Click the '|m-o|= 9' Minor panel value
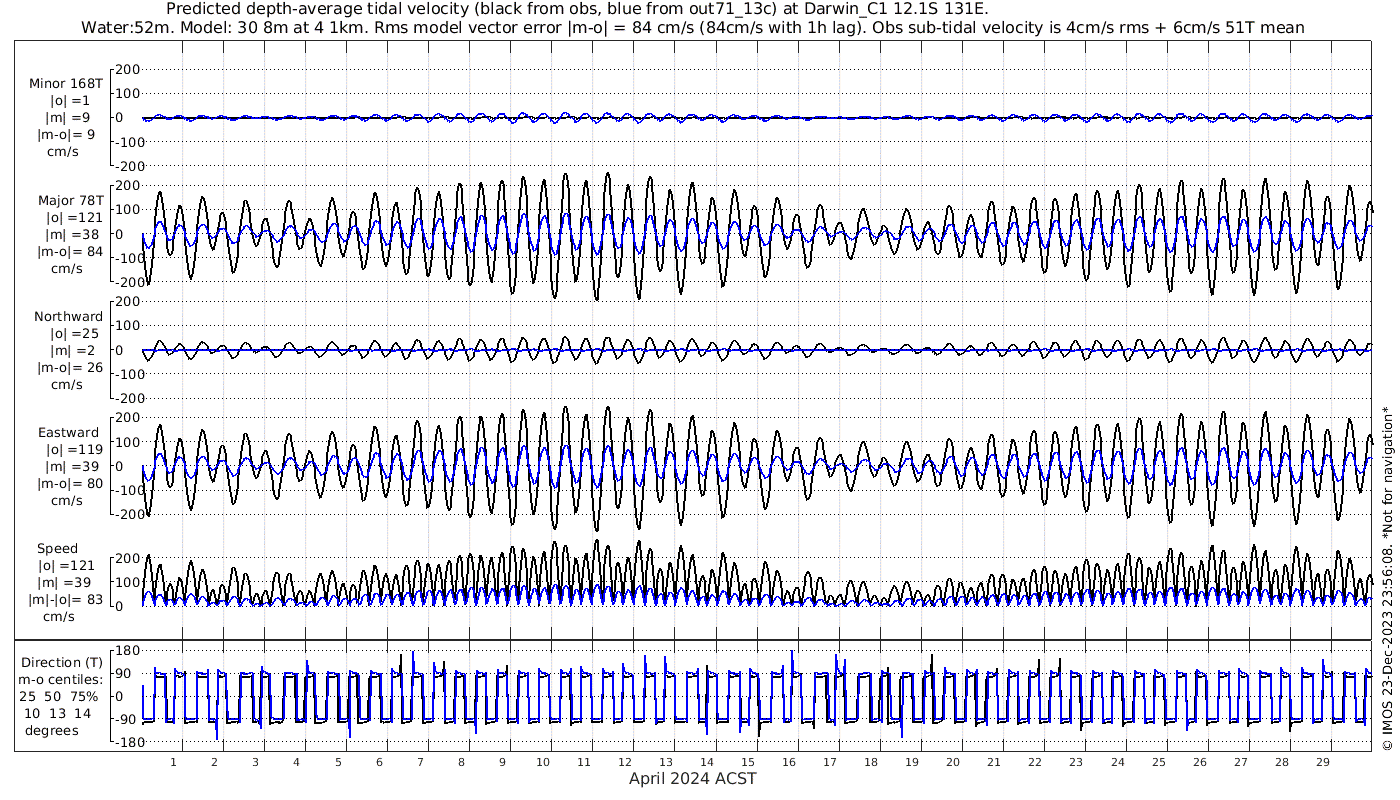The height and width of the screenshot is (800, 1400). tap(66, 135)
